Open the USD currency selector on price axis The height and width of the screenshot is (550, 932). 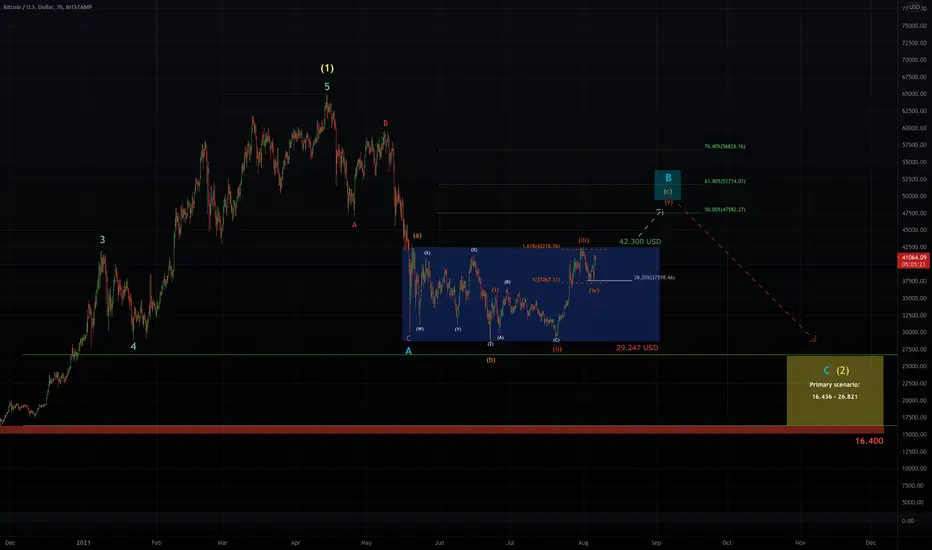pyautogui.click(x=917, y=7)
